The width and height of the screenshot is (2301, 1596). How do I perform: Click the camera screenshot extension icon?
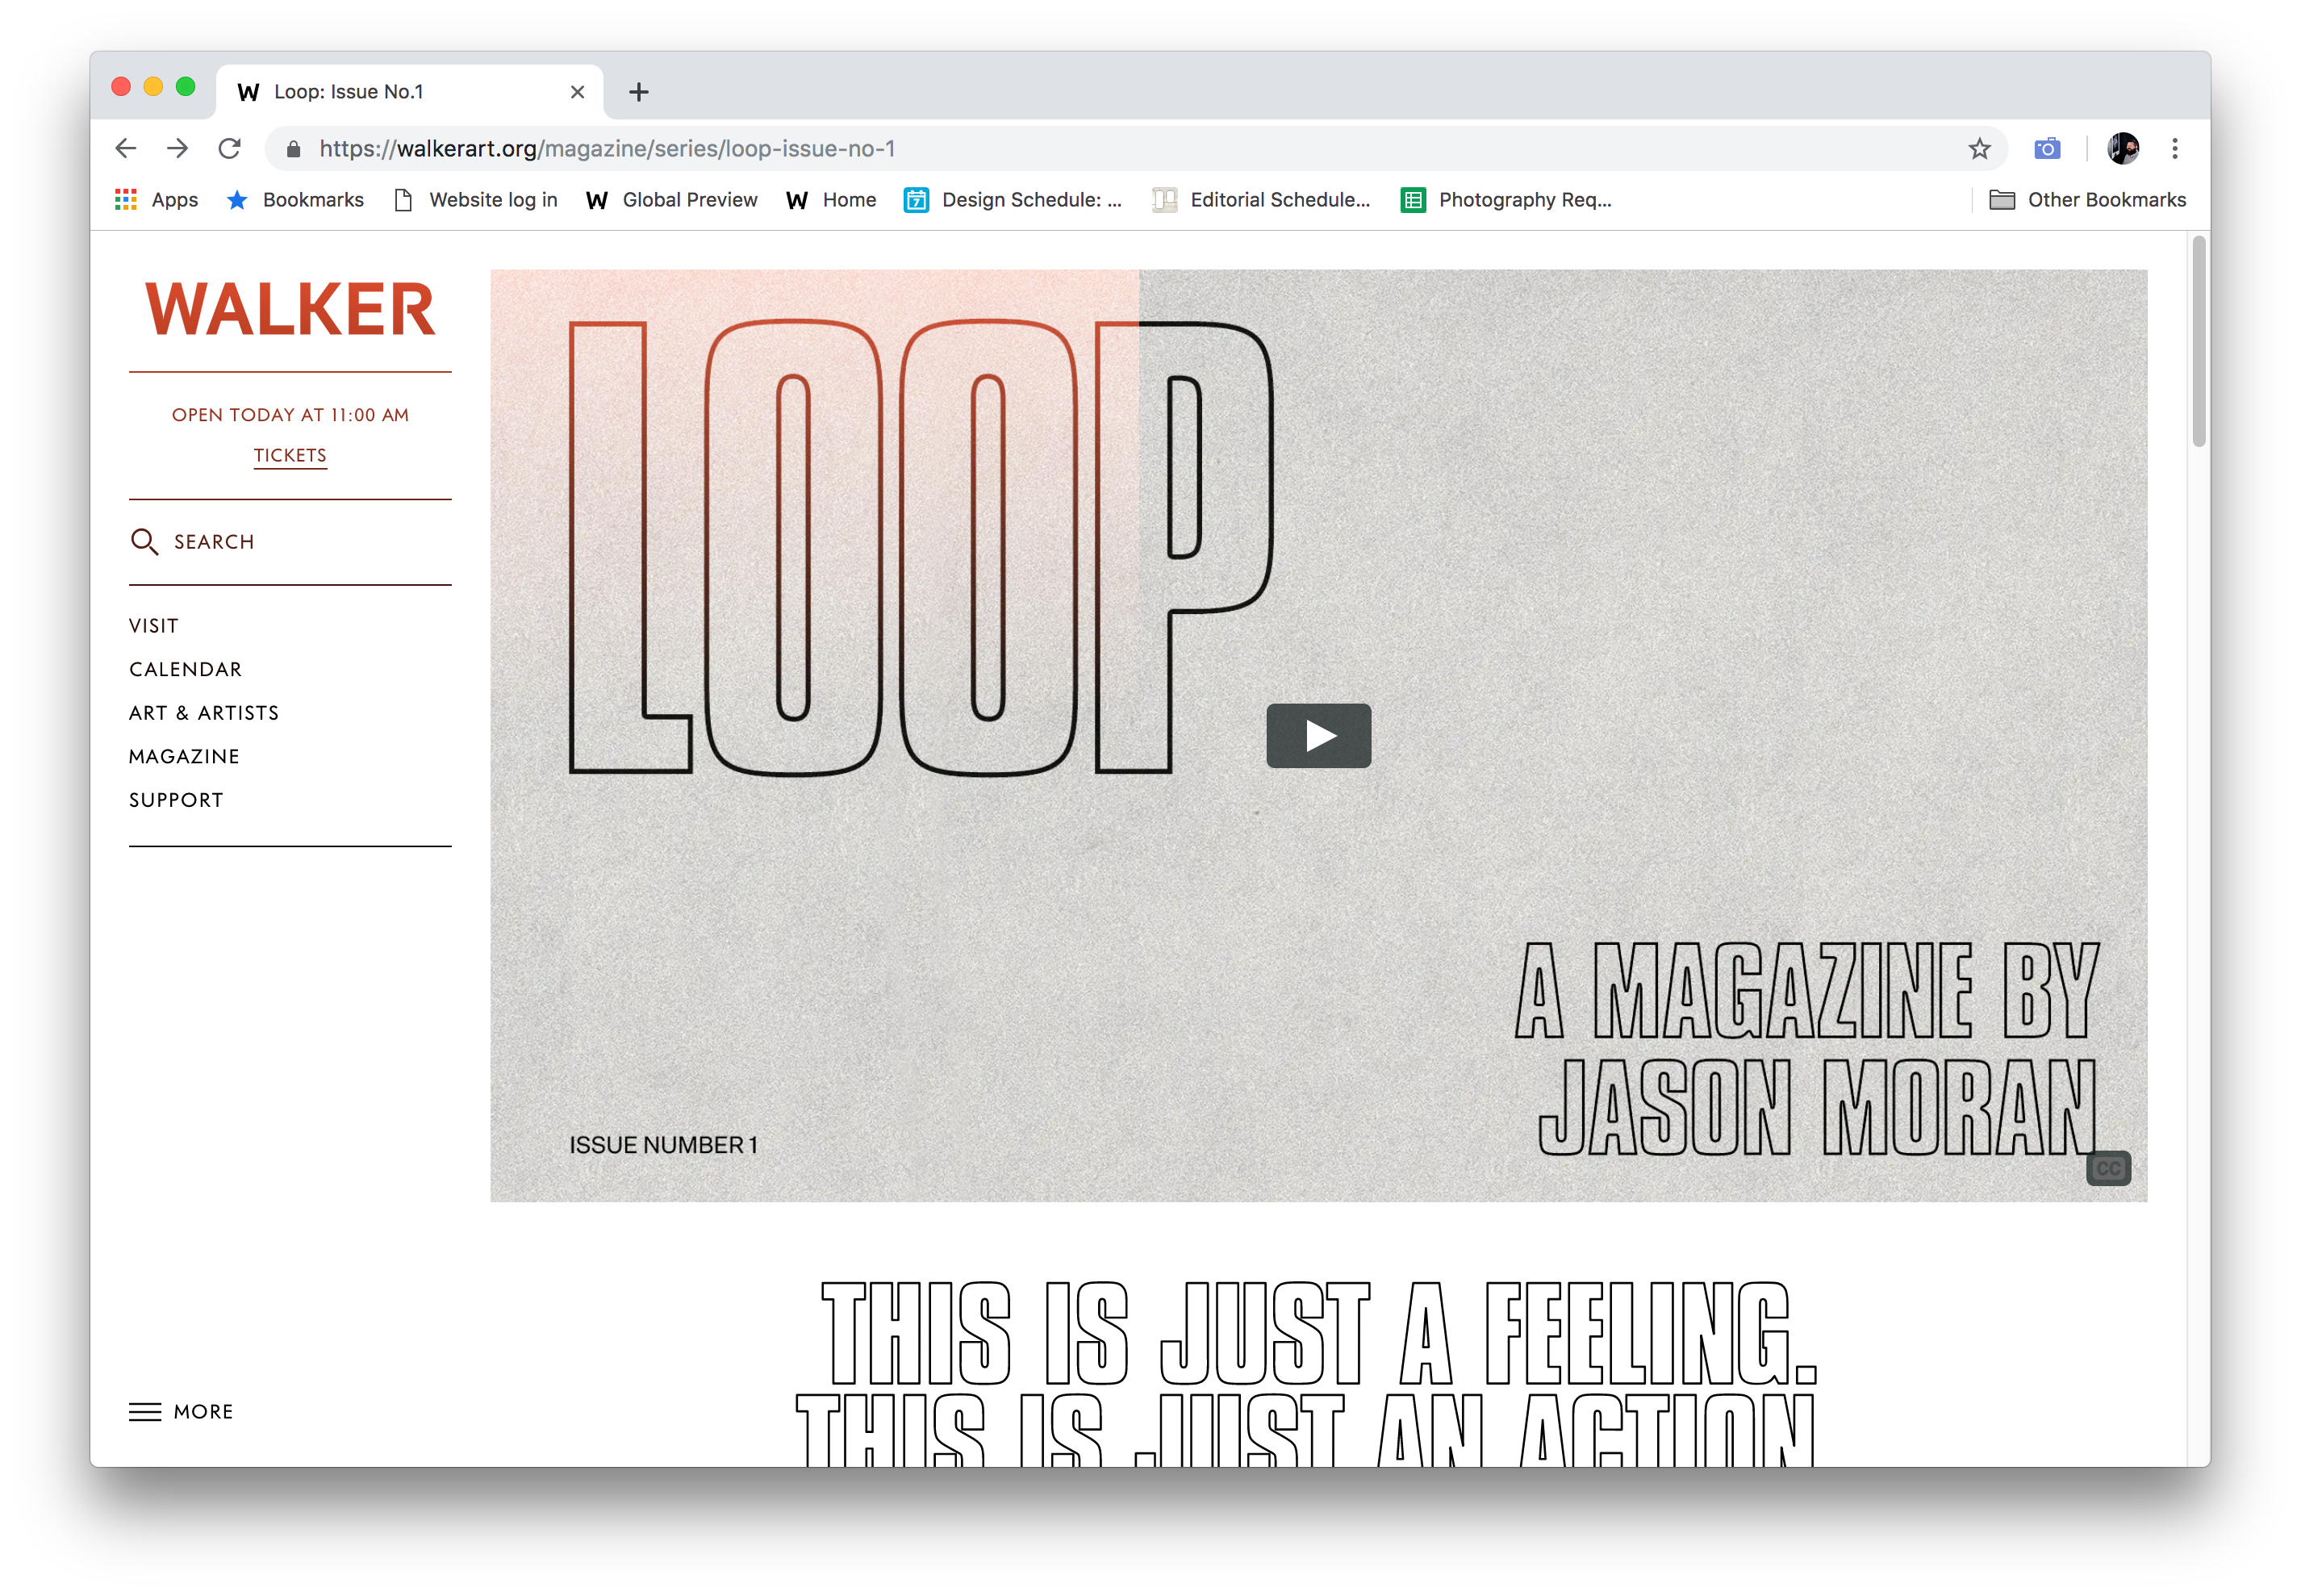[2047, 149]
